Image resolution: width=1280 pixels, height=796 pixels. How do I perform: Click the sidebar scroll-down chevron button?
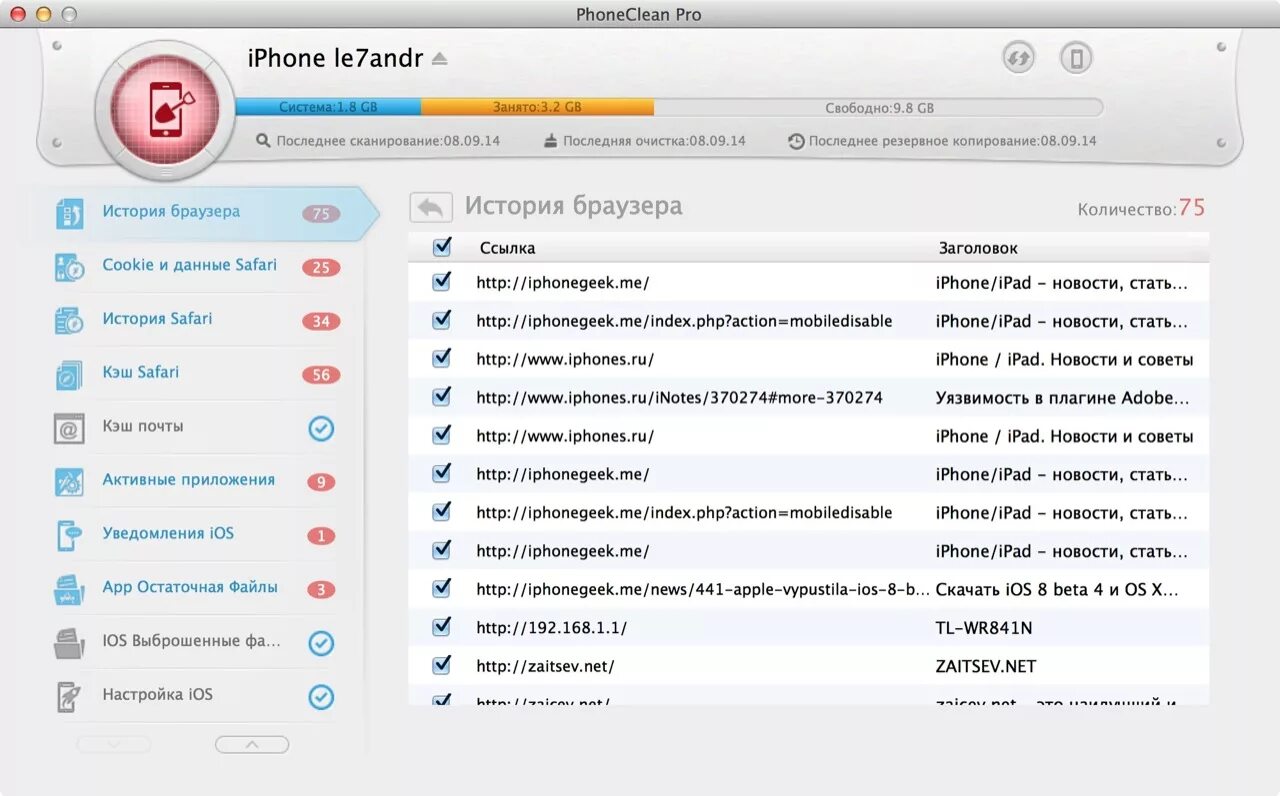tap(114, 744)
